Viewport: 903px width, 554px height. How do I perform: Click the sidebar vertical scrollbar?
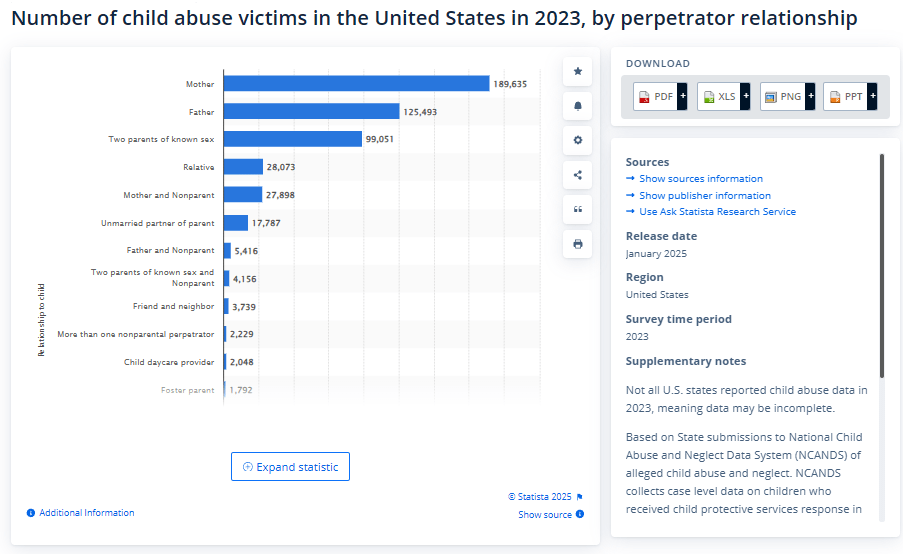coord(882,265)
